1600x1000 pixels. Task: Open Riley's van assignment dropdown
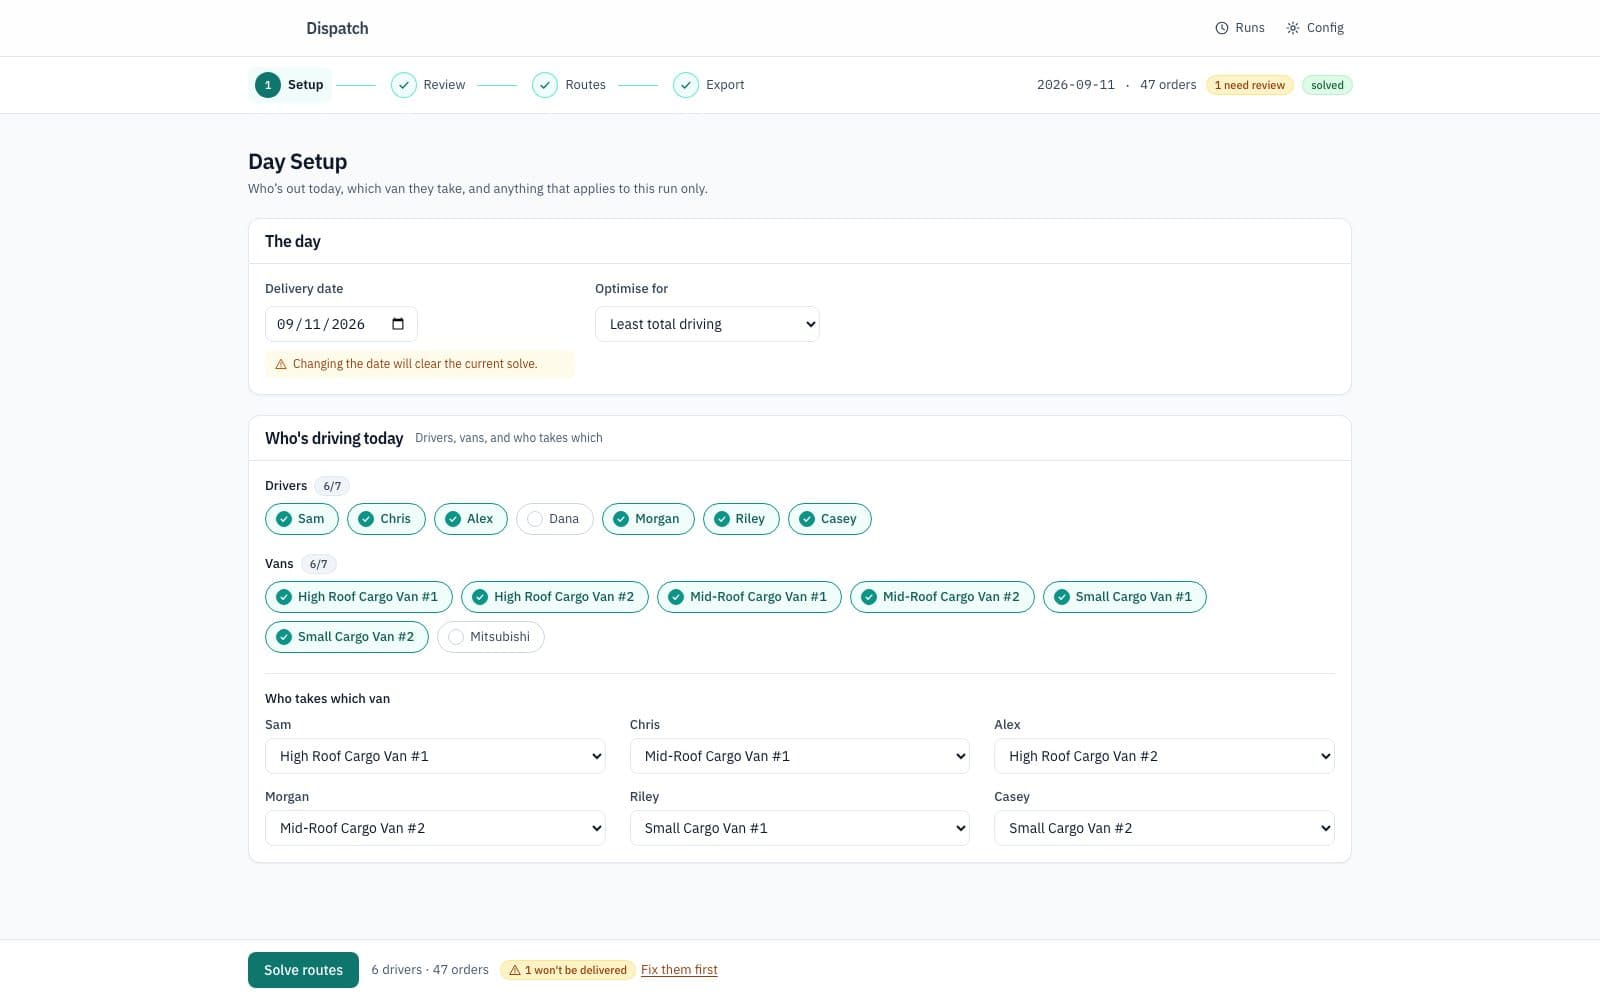[800, 828]
